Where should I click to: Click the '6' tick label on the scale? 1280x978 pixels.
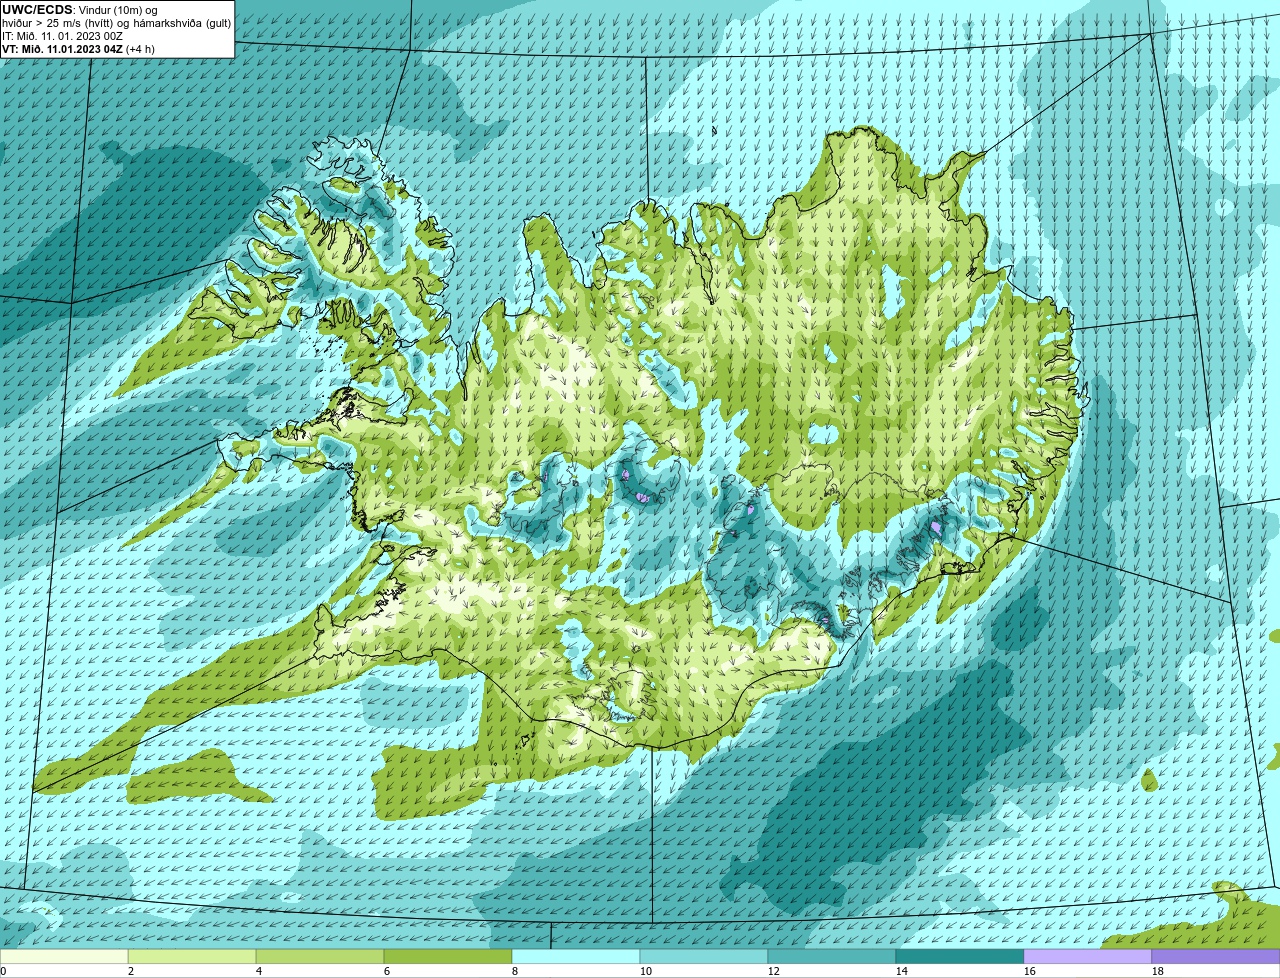click(387, 971)
